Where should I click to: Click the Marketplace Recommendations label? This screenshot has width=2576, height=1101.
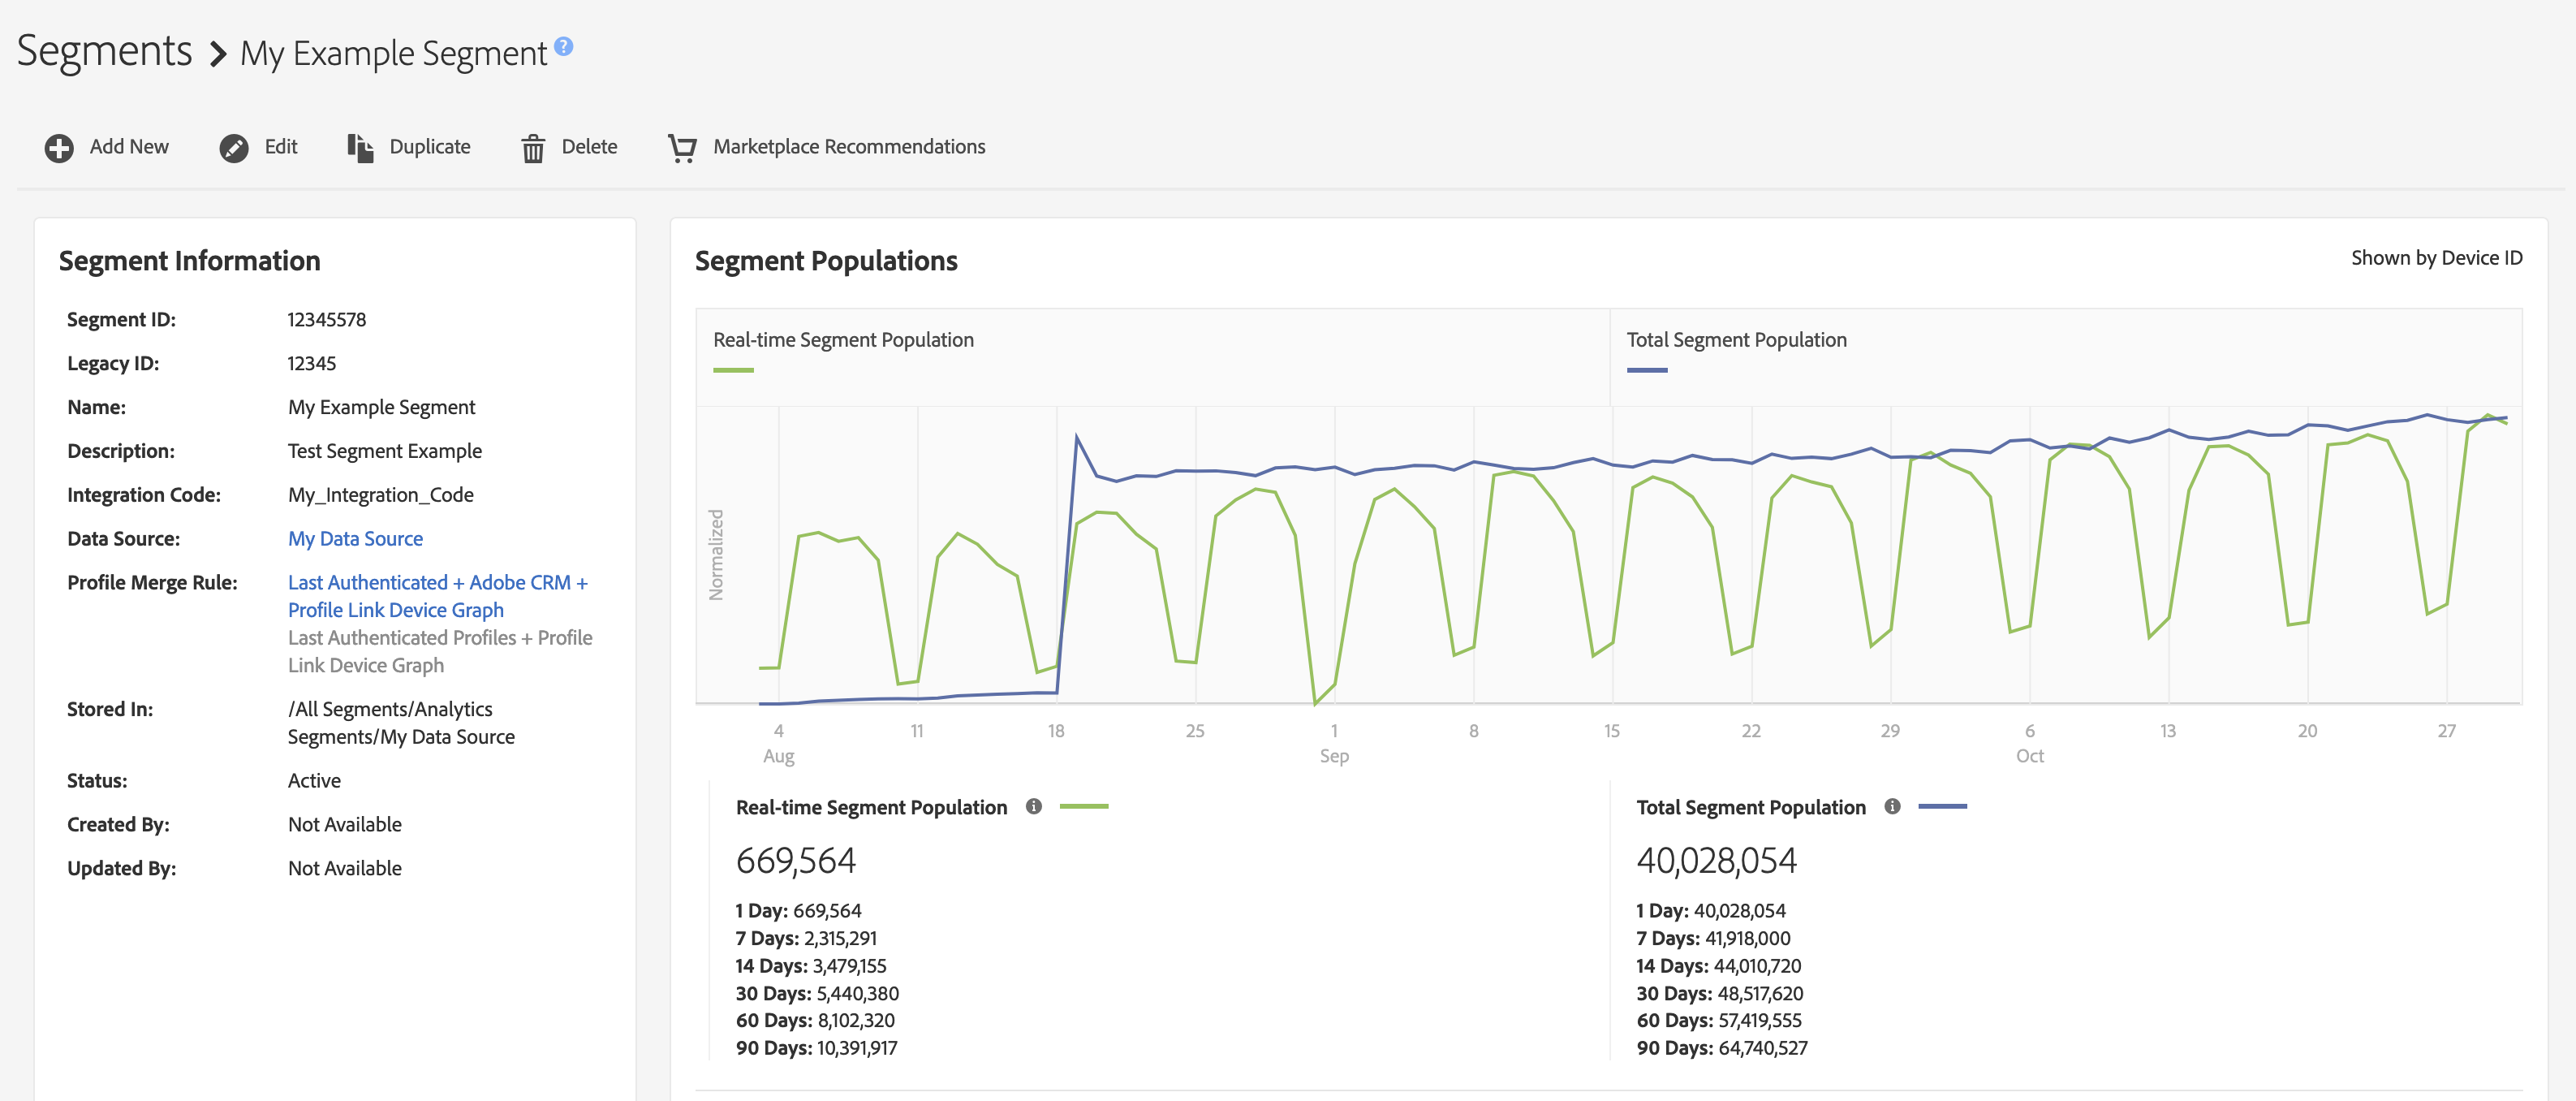point(849,147)
